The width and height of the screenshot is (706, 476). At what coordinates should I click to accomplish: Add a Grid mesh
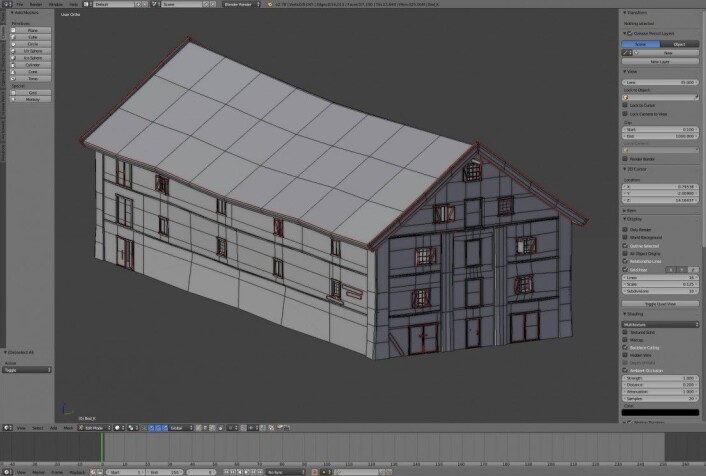click(x=31, y=92)
